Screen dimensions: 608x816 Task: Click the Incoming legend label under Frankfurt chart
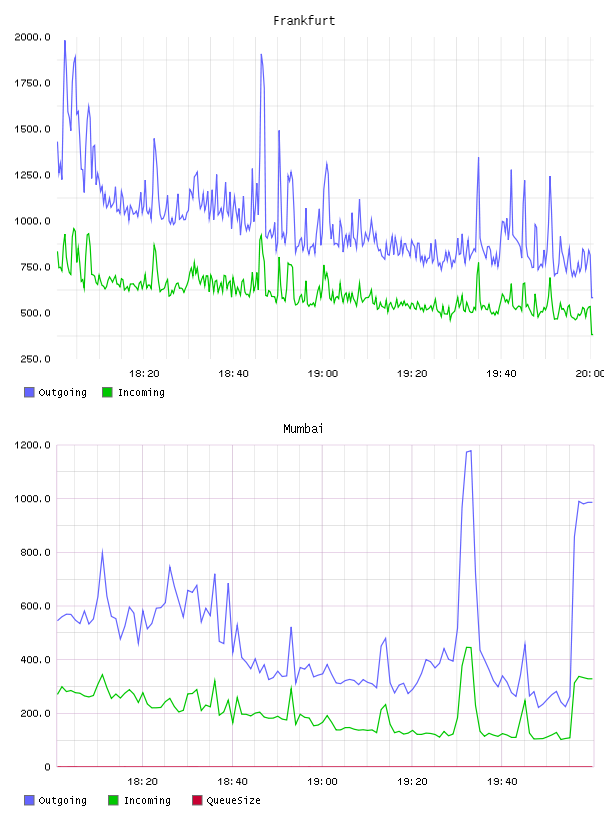(x=141, y=392)
